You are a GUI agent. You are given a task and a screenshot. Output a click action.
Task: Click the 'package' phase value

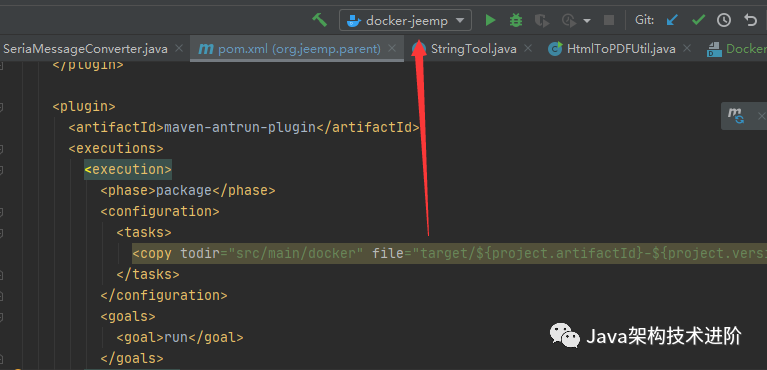tap(184, 190)
